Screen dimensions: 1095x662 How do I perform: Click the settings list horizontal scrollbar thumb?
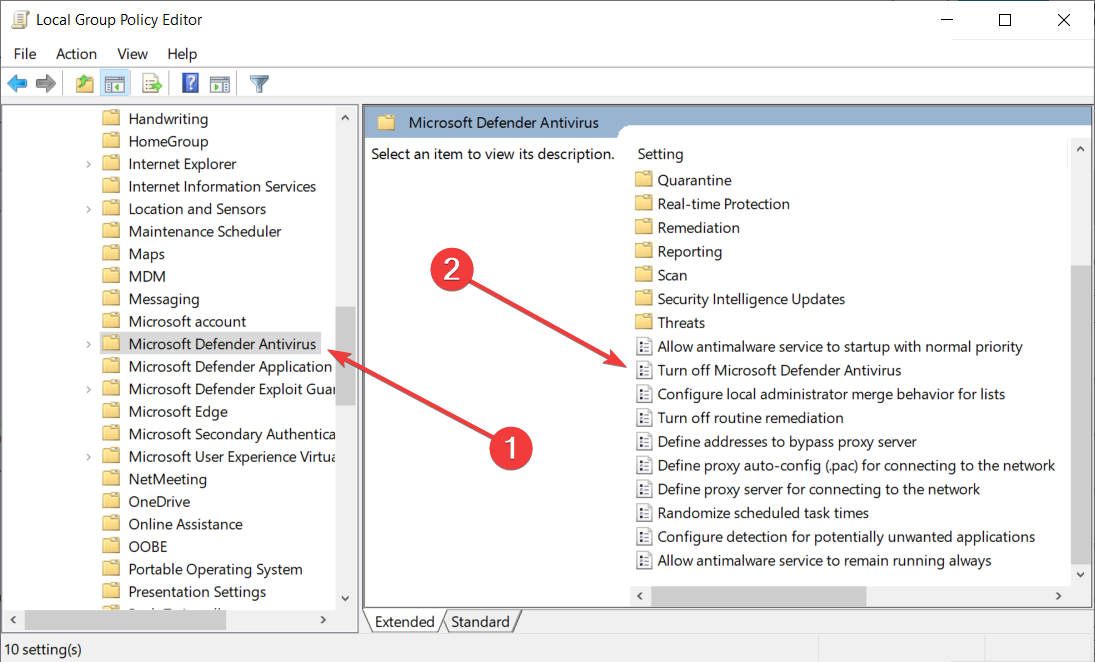(x=758, y=596)
